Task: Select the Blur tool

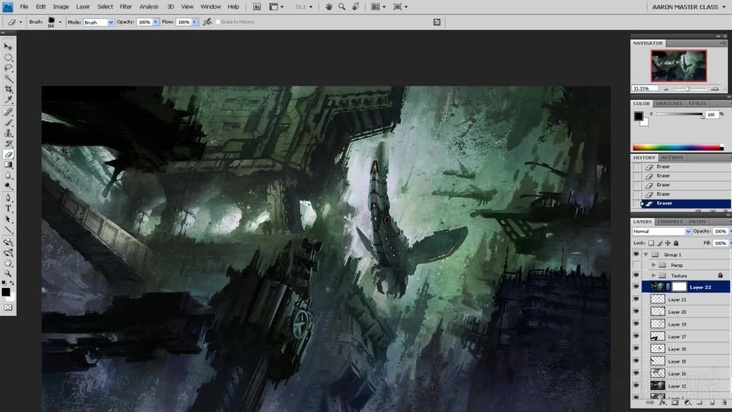Action: coord(8,175)
